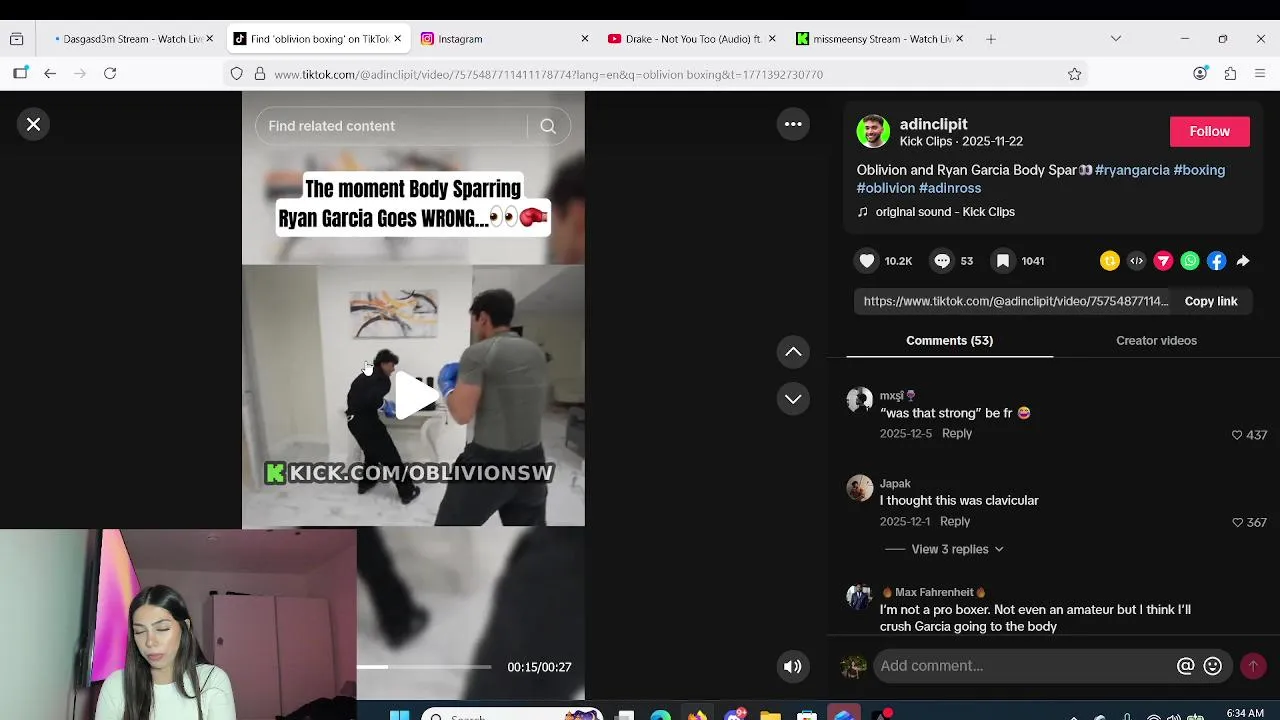
Task: Click the search magnifier in Find related content
Action: (548, 126)
